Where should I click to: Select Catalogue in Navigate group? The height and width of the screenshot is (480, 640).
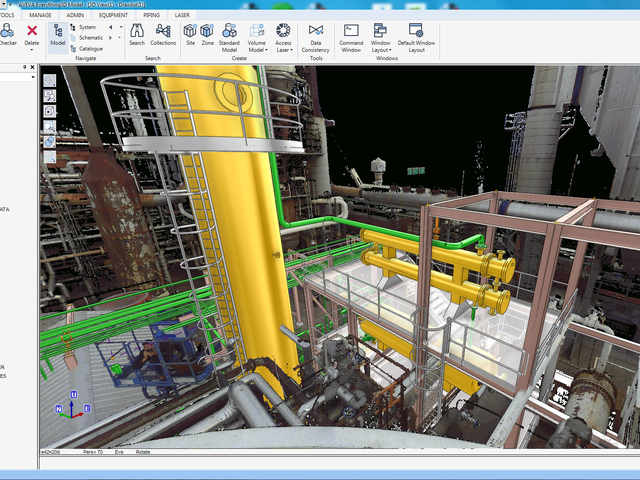[x=90, y=48]
